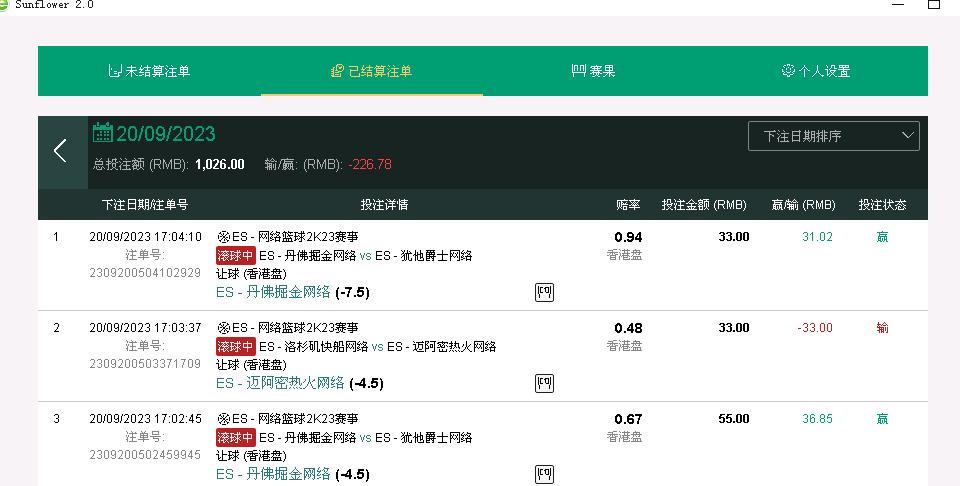Click the 滚球中 badge in row 2
The width and height of the screenshot is (960, 486).
point(236,346)
